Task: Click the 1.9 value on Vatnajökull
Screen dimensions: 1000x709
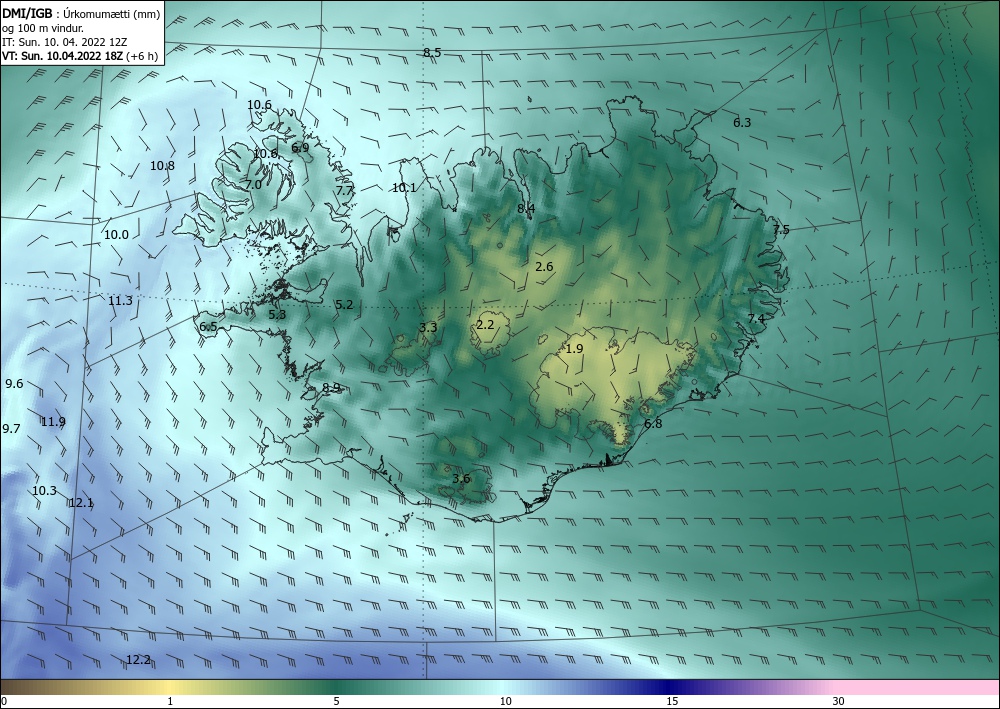Action: coord(575,349)
